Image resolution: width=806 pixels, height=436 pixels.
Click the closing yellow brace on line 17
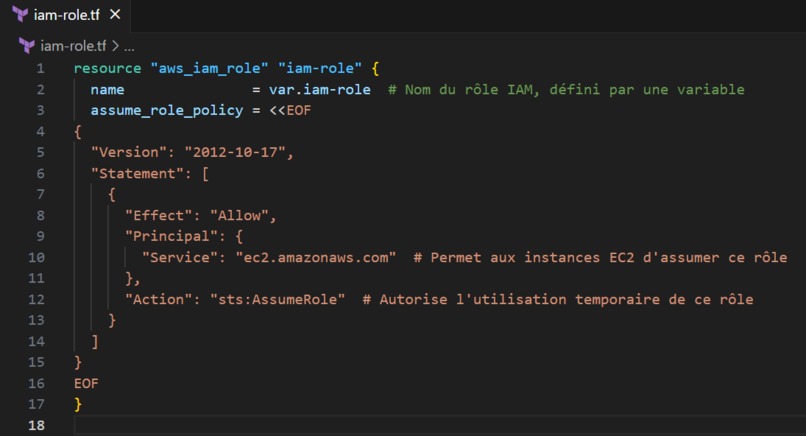[x=78, y=405]
